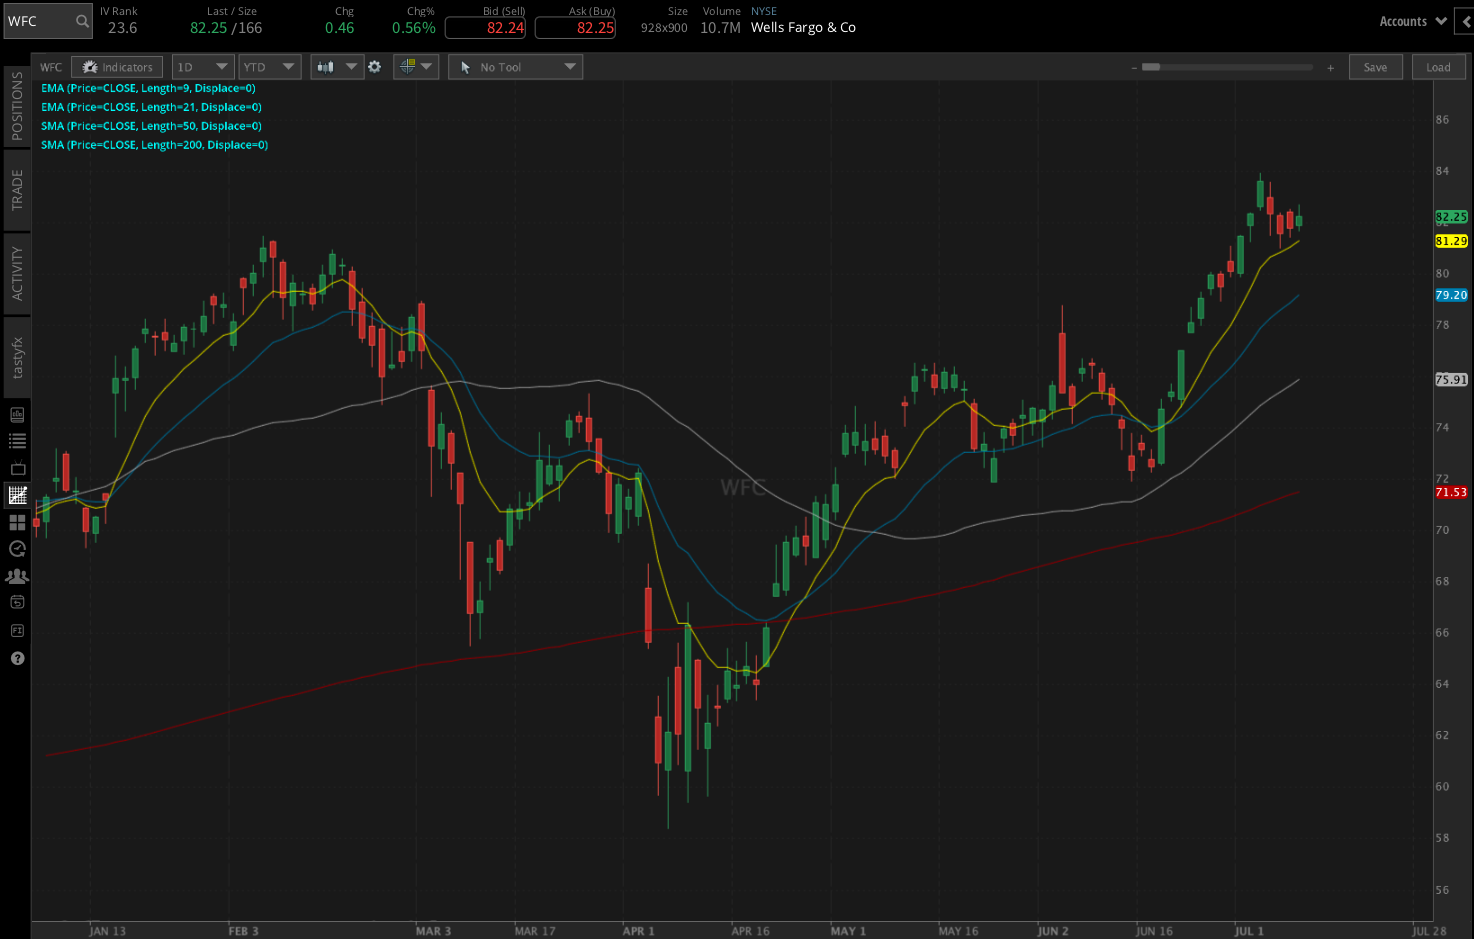This screenshot has height=939, width=1474.
Task: Open the 1D timeframe dropdown
Action: click(202, 67)
